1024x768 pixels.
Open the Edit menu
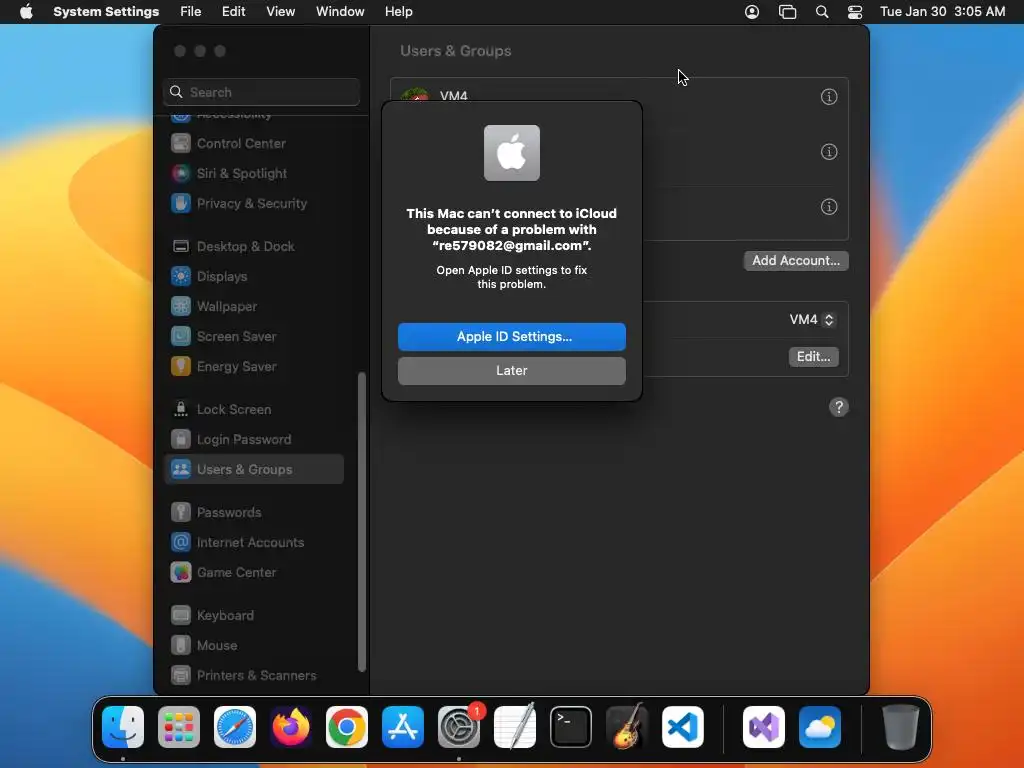pyautogui.click(x=233, y=12)
